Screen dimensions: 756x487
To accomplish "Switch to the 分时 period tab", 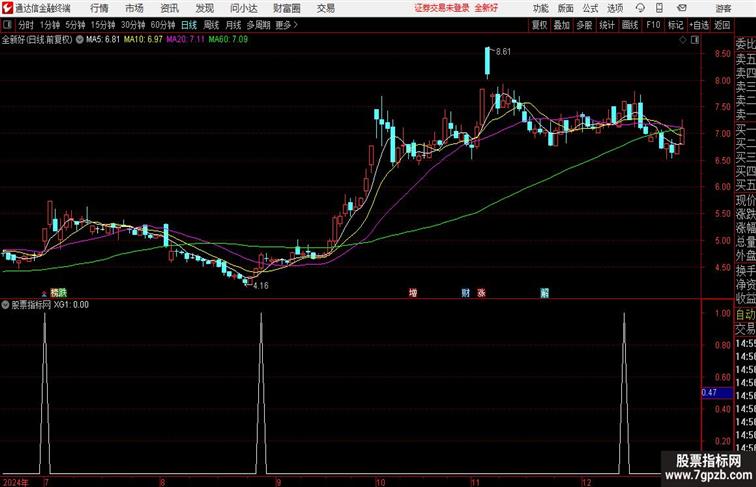I will (26, 25).
